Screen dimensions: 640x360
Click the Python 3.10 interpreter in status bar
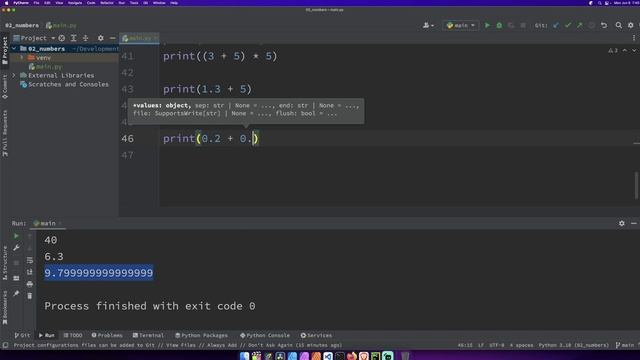tap(573, 345)
